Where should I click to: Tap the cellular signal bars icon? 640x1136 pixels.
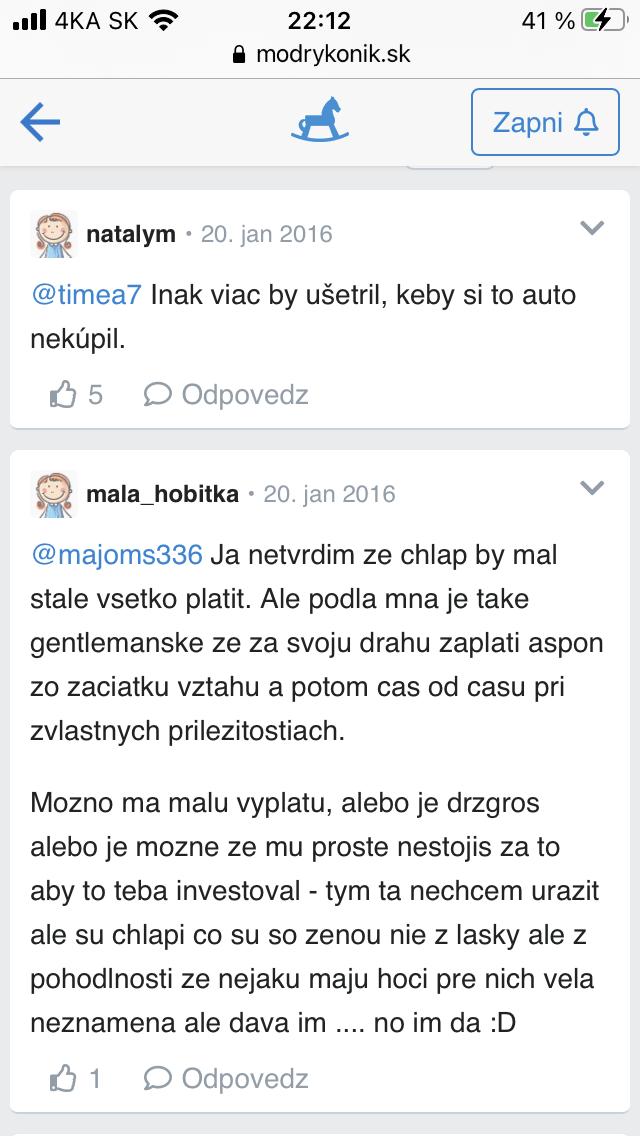[x=31, y=20]
